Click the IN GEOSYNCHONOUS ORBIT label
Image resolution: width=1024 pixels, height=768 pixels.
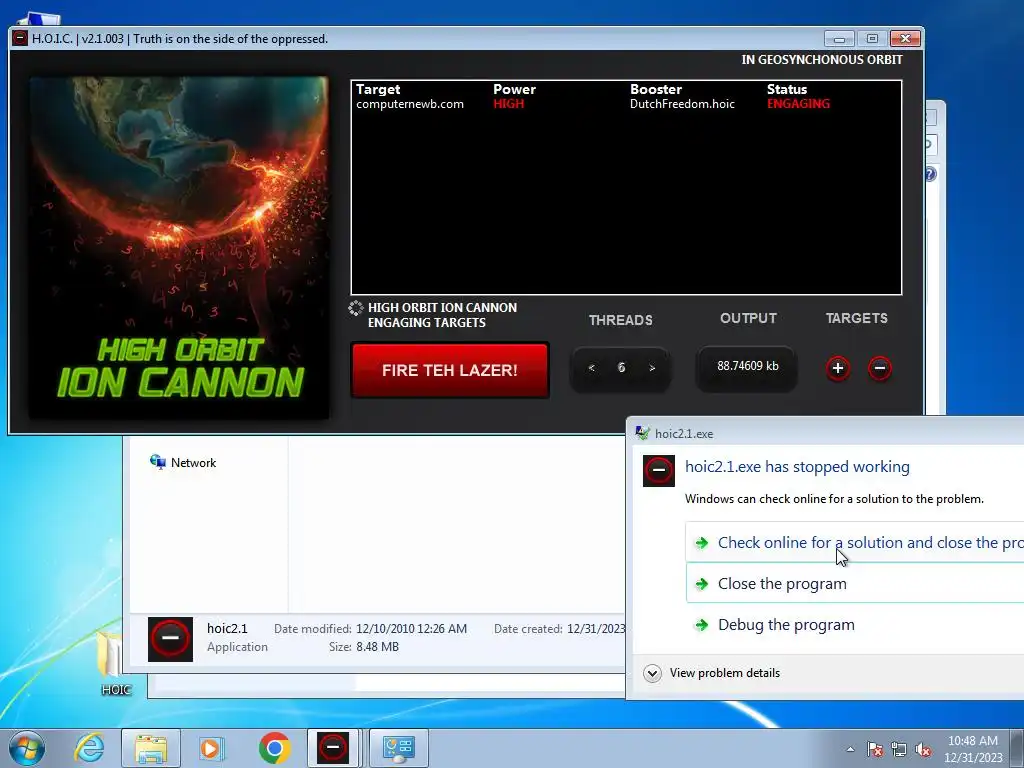tap(822, 59)
